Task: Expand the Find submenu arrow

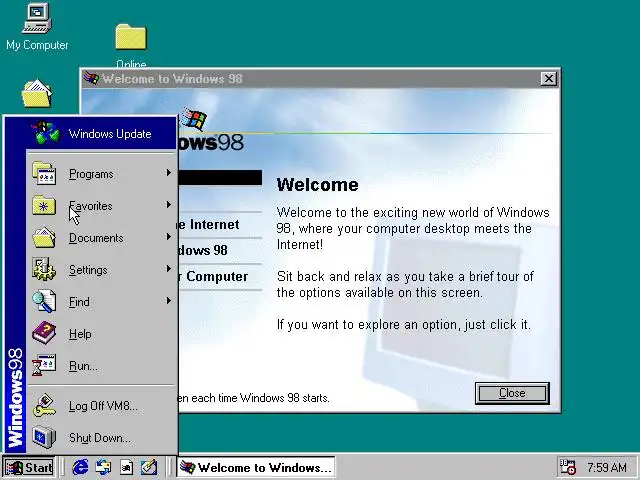Action: tap(169, 301)
